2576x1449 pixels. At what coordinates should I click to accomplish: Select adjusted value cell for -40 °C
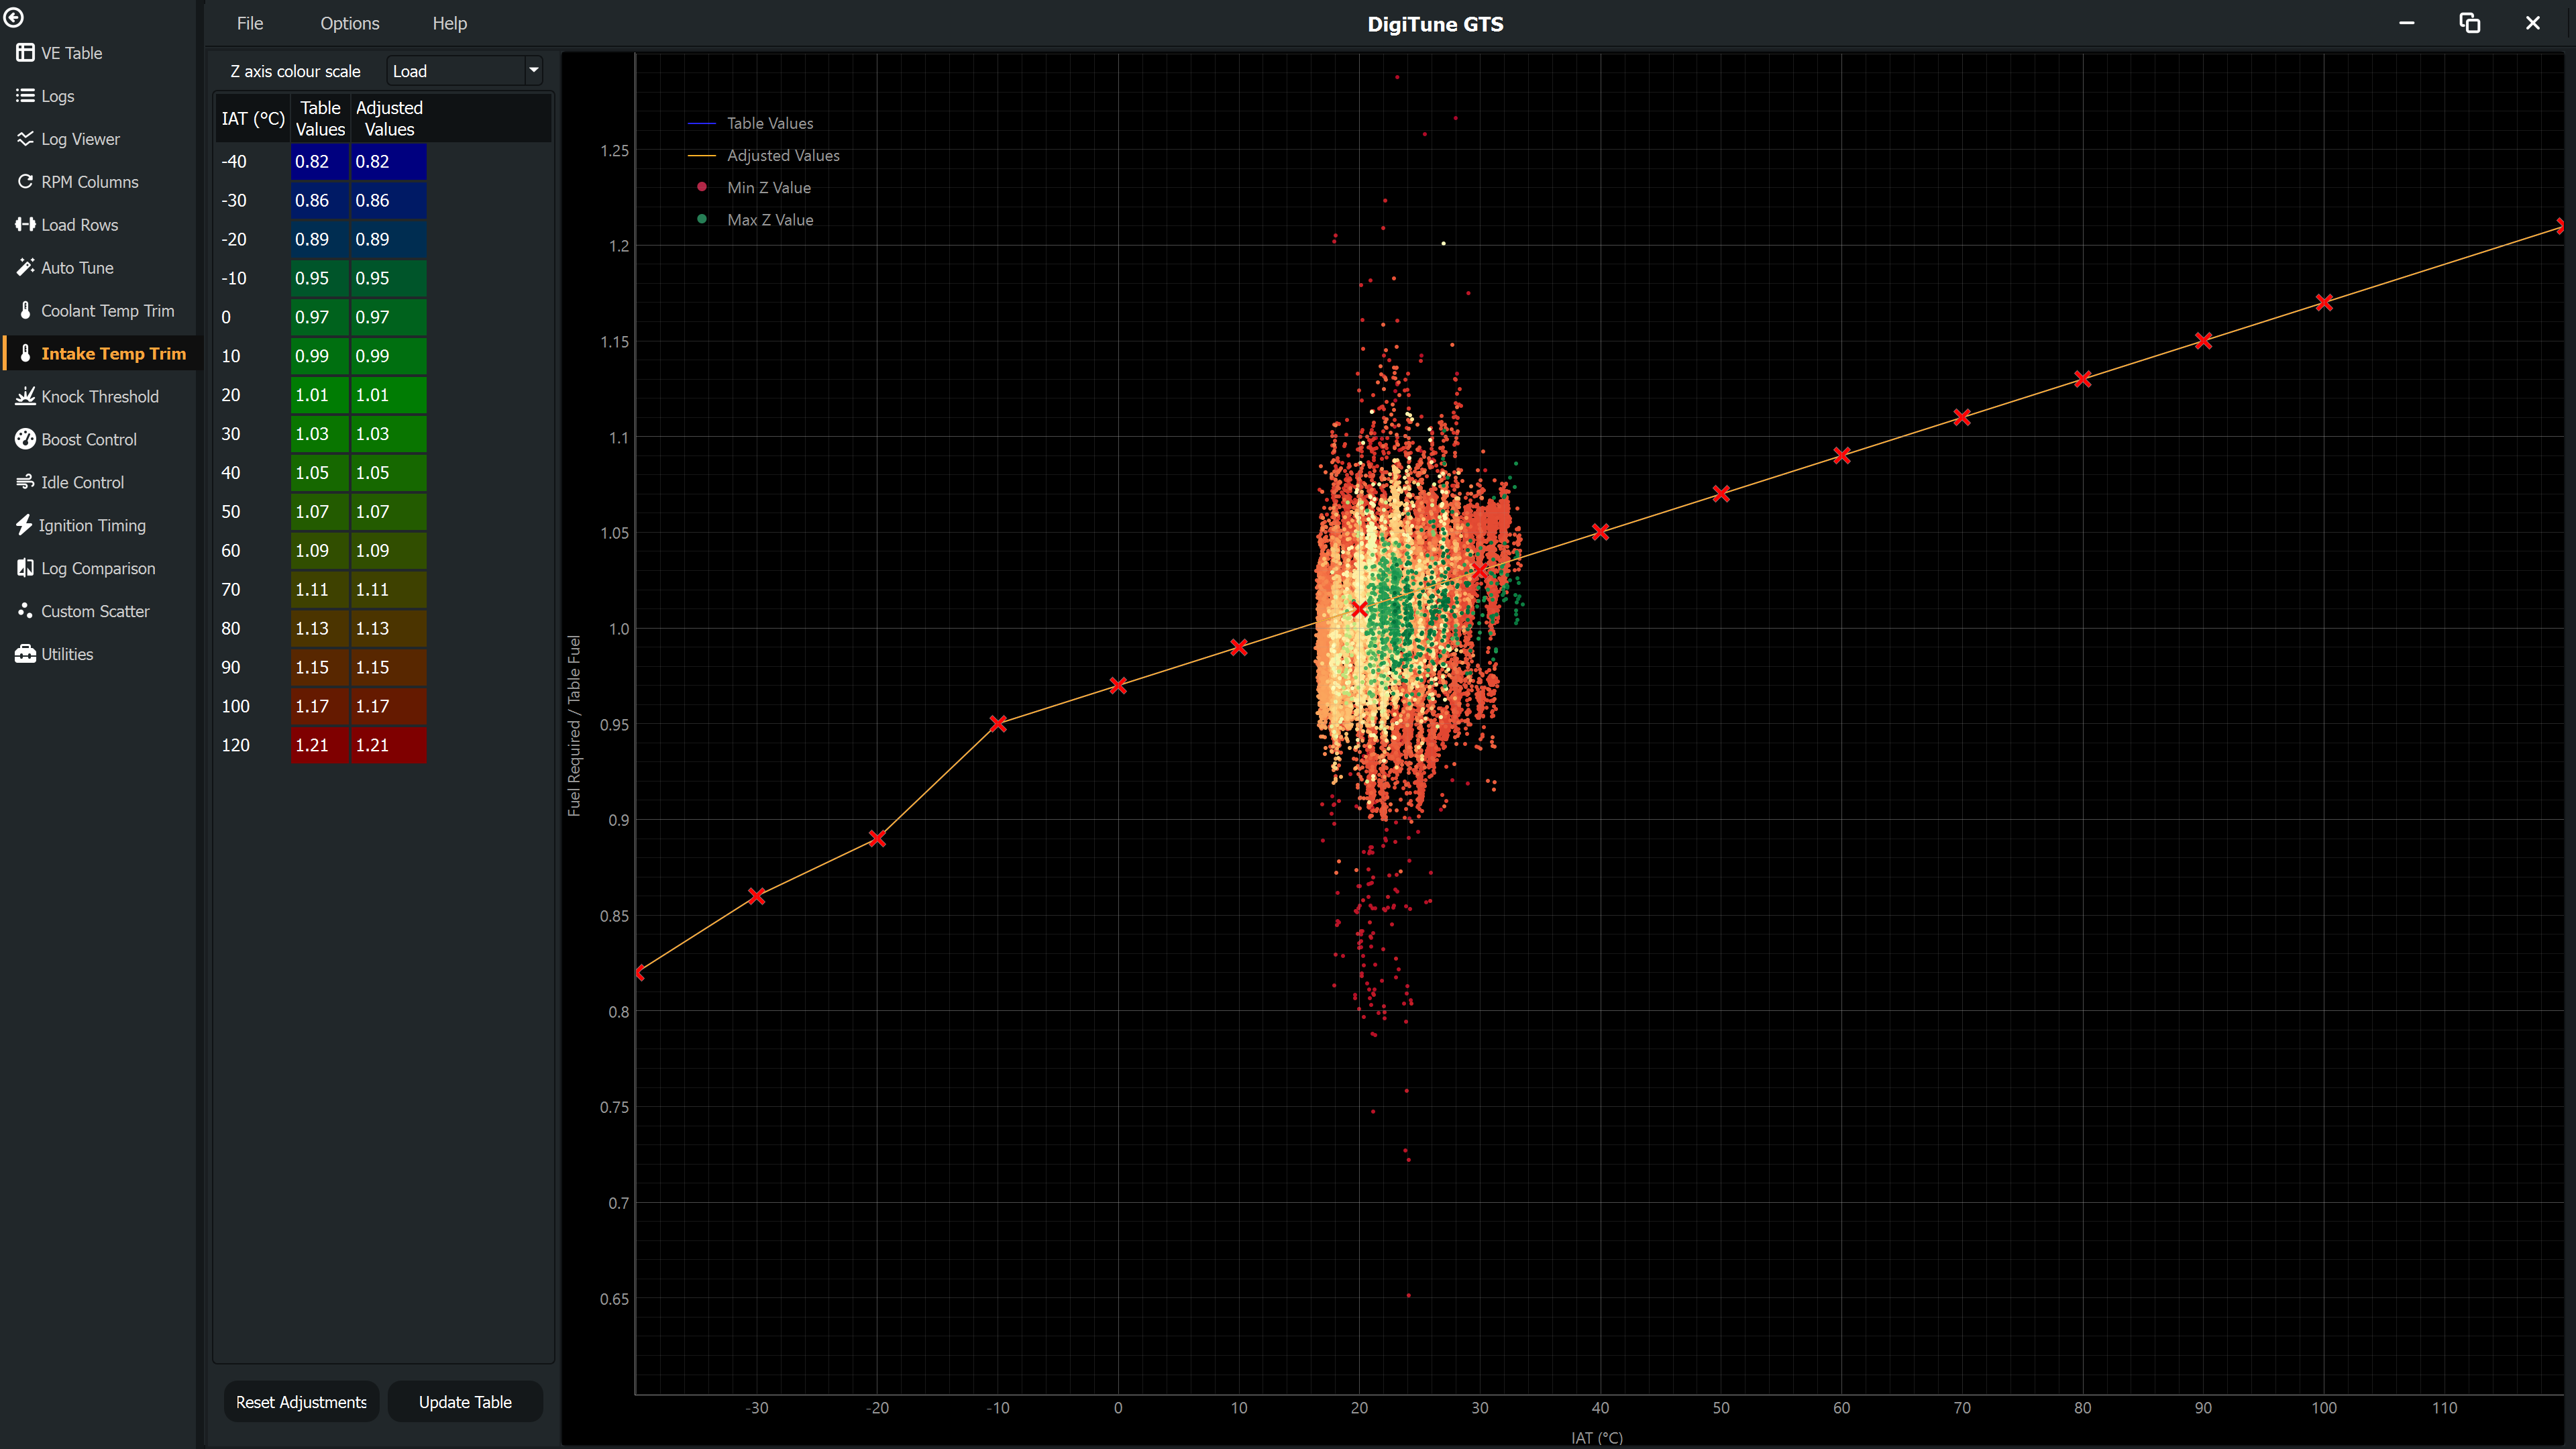[389, 161]
